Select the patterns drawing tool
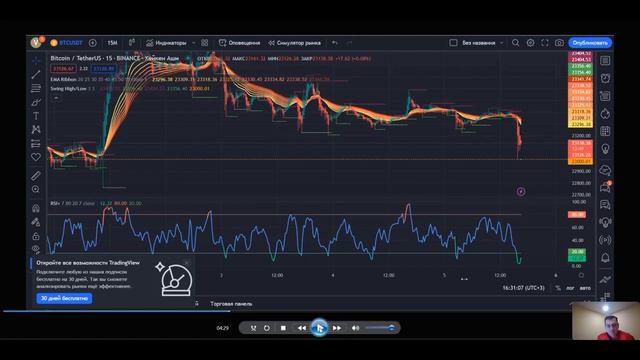 tap(36, 129)
